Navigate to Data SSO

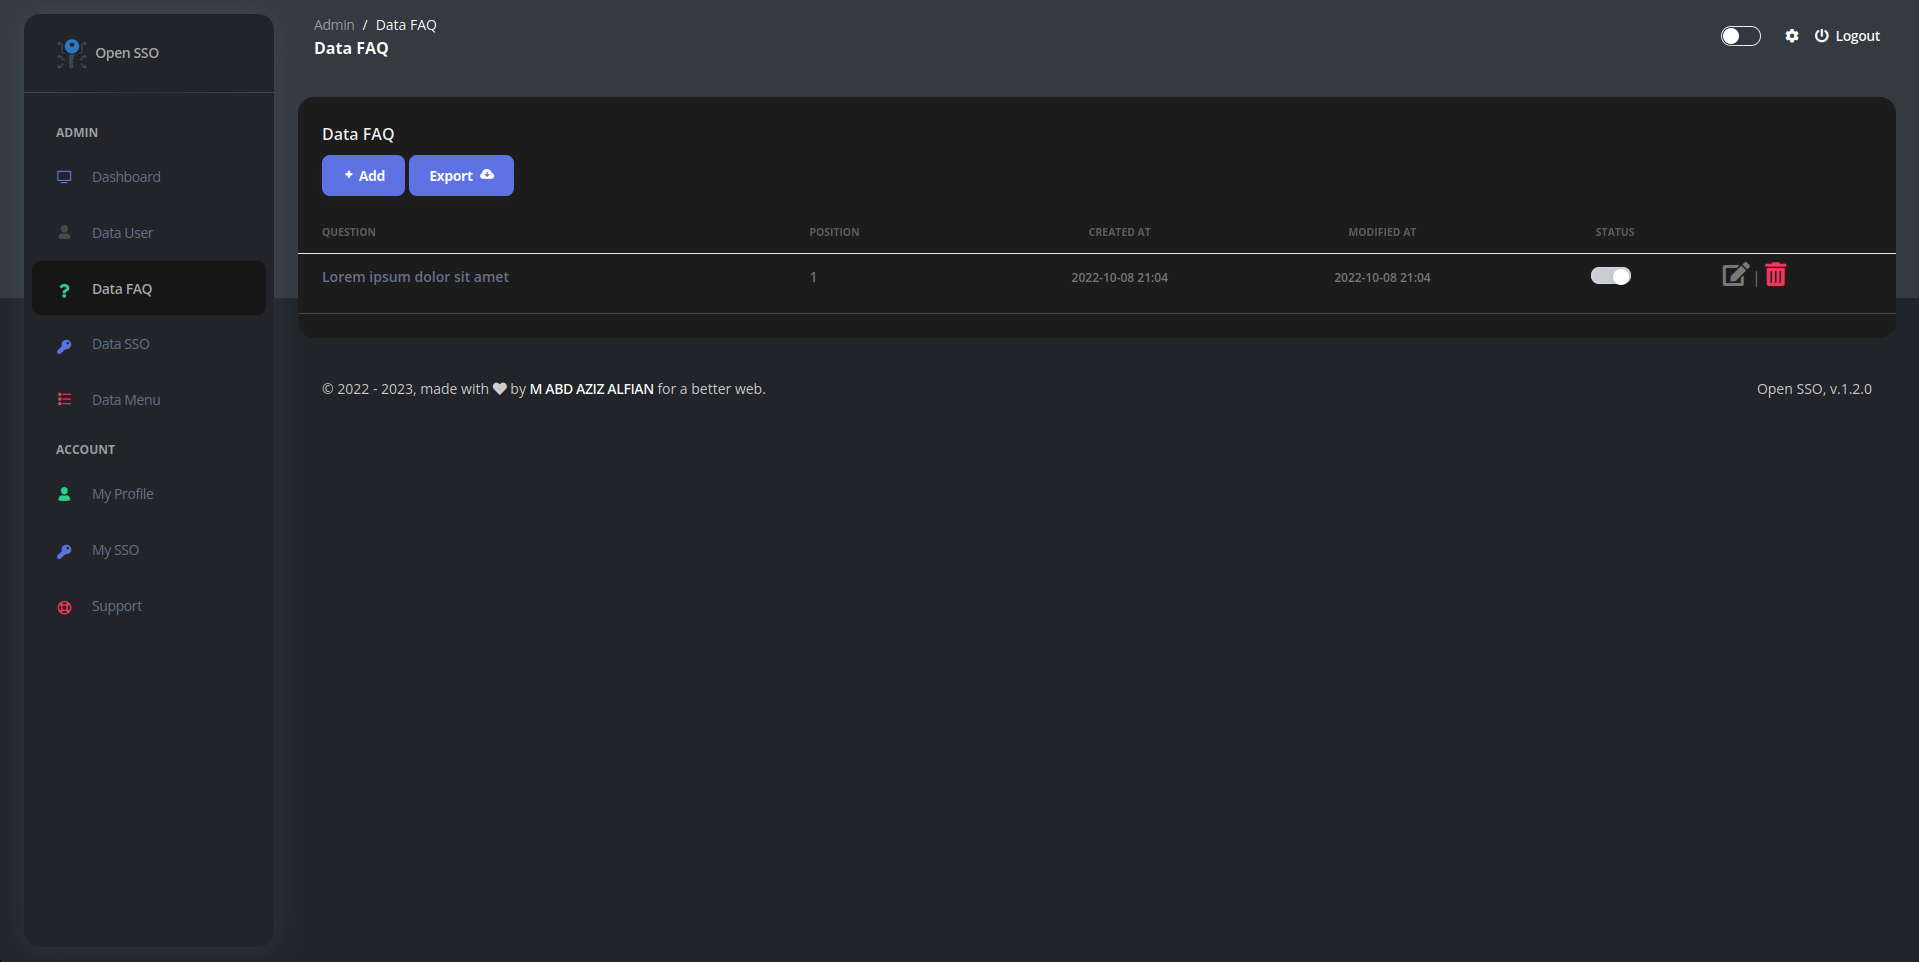149,344
